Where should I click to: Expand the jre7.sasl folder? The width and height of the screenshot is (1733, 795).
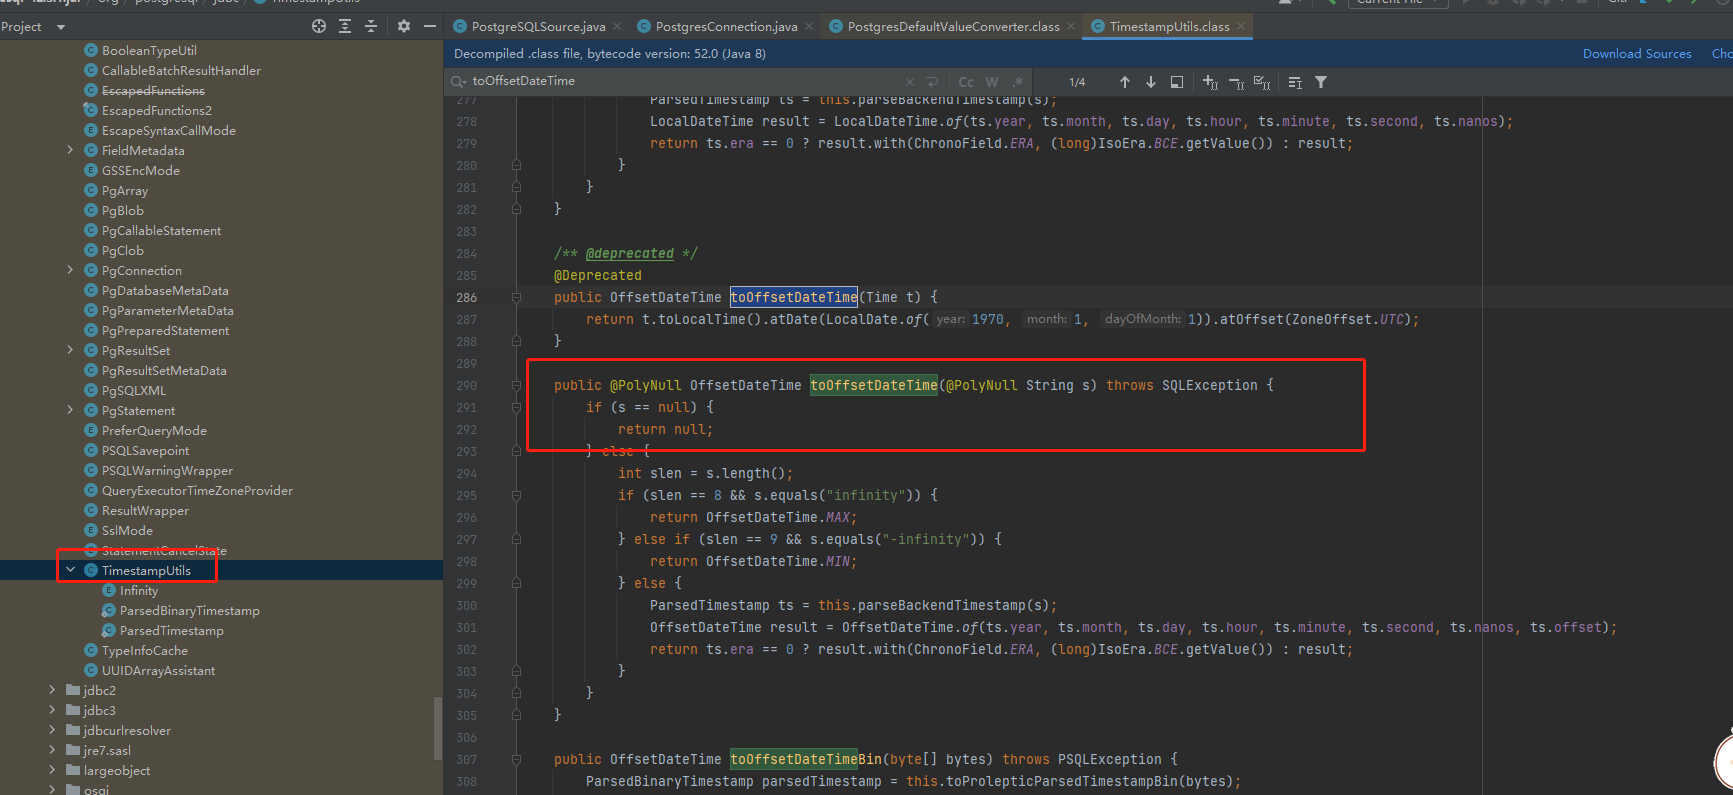click(52, 750)
